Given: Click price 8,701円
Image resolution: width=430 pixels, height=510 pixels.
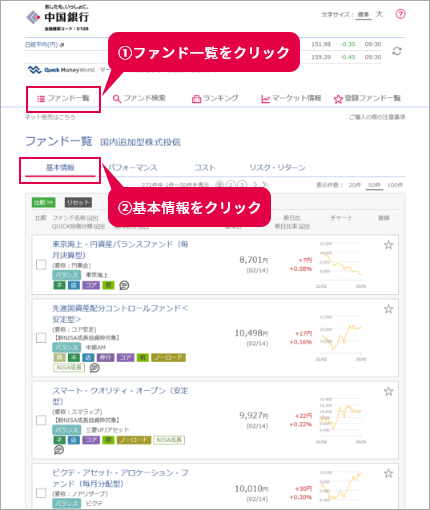Looking at the screenshot, I should click(254, 260).
